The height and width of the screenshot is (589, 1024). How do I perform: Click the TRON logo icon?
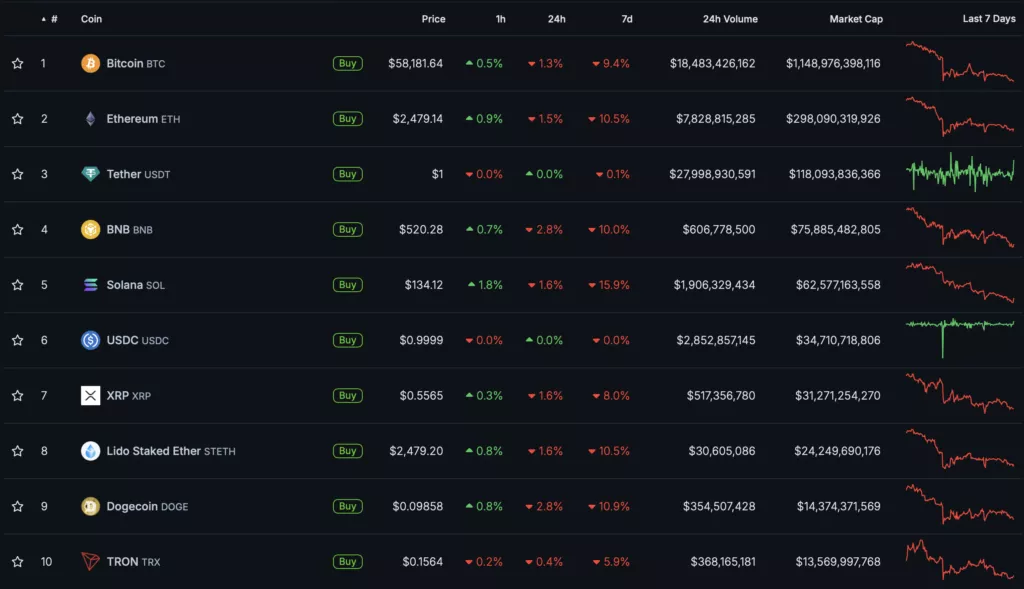[90, 561]
